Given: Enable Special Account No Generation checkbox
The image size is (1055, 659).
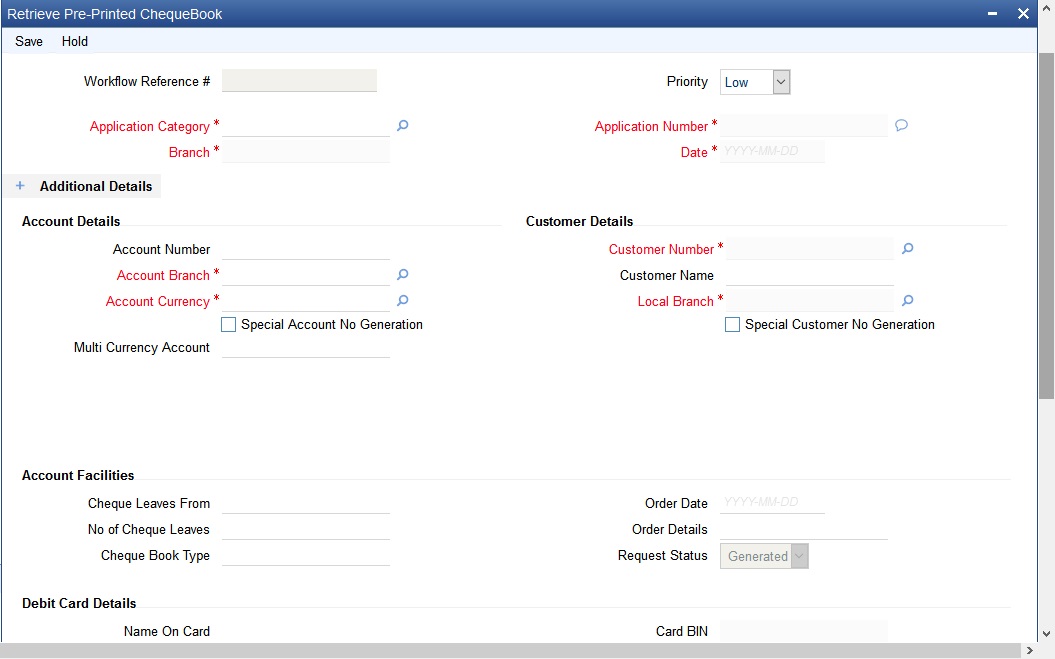Looking at the screenshot, I should pyautogui.click(x=229, y=324).
